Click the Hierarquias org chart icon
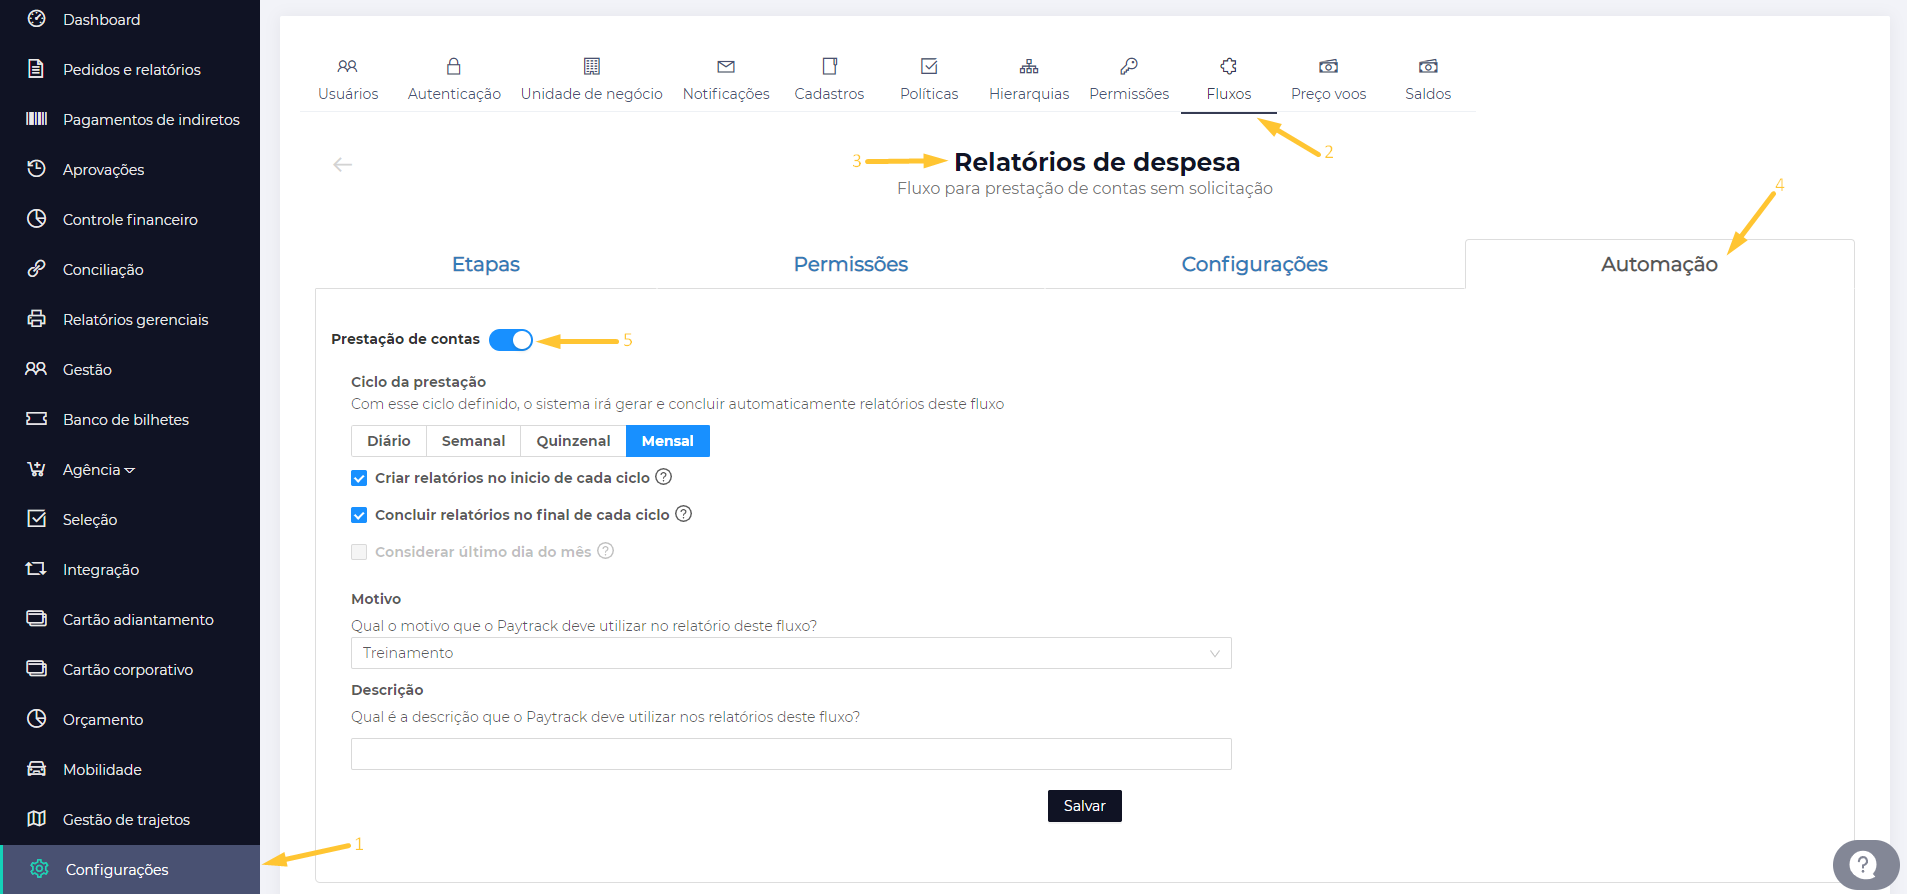The height and width of the screenshot is (894, 1907). 1028,67
